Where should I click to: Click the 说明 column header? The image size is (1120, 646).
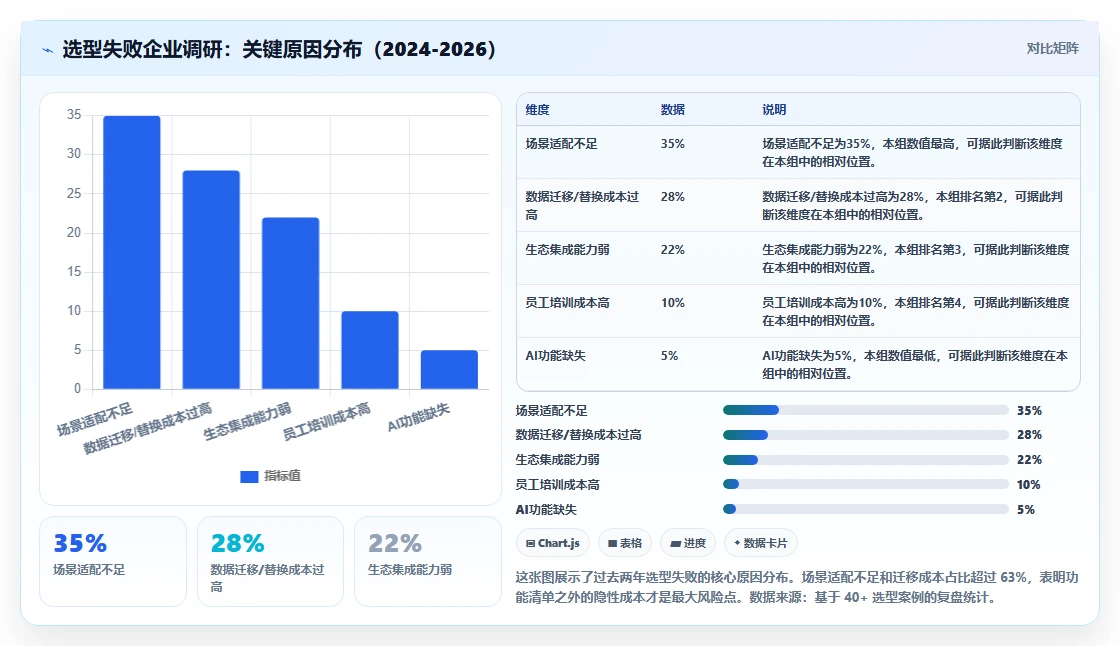pos(774,109)
